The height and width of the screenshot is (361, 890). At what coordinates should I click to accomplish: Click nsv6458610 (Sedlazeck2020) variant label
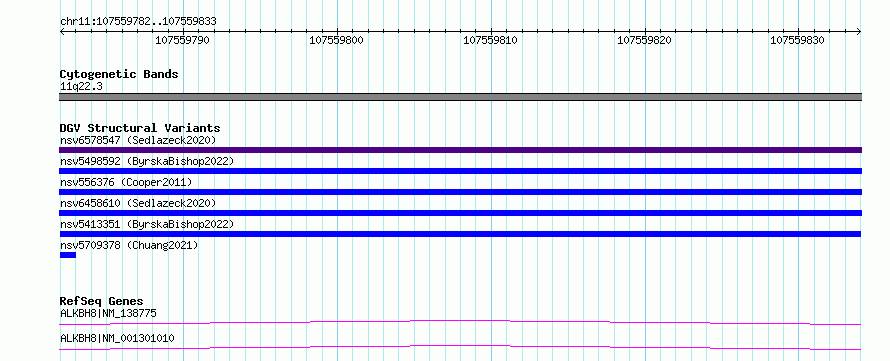click(x=138, y=203)
